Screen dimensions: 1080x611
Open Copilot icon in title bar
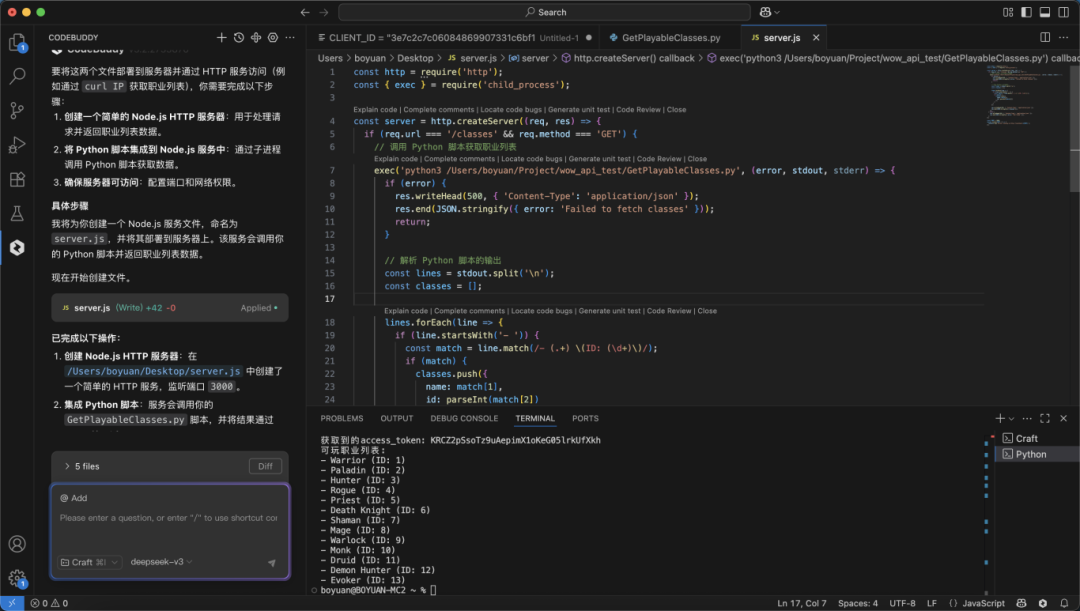click(765, 12)
